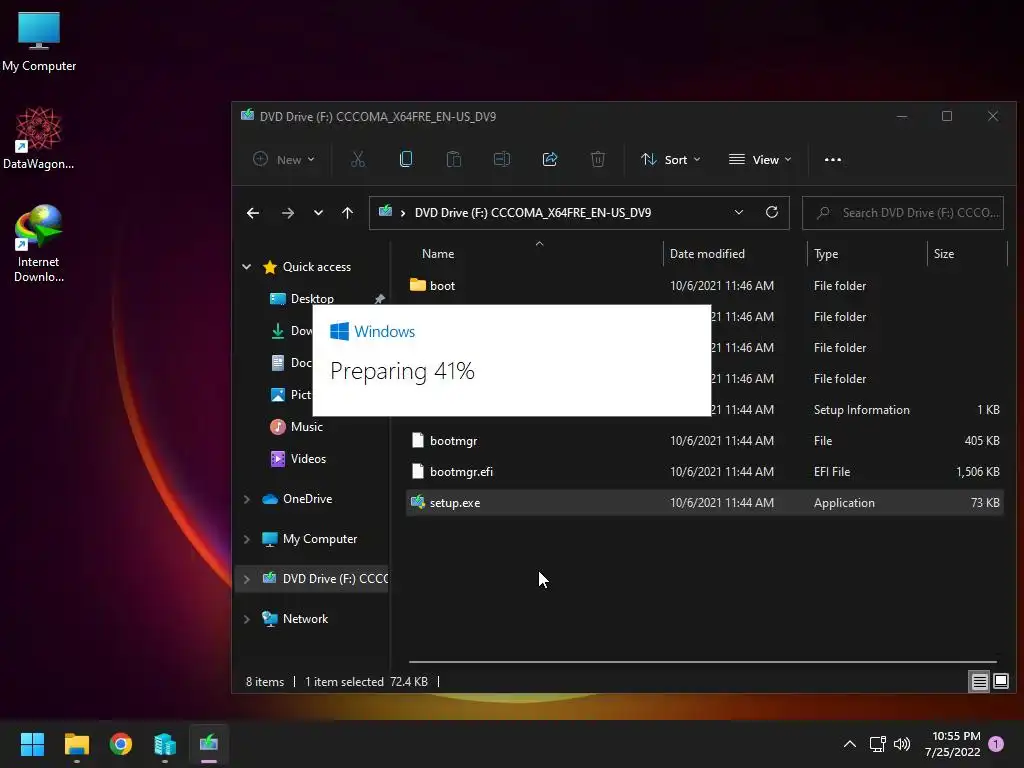Open the View dropdown menu
Screen dimensions: 1024x768
click(760, 159)
